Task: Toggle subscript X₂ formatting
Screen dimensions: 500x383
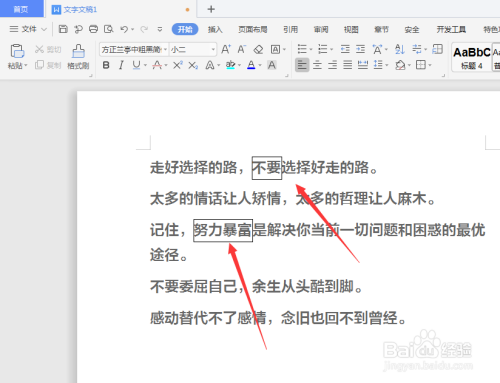Action: tap(193, 65)
